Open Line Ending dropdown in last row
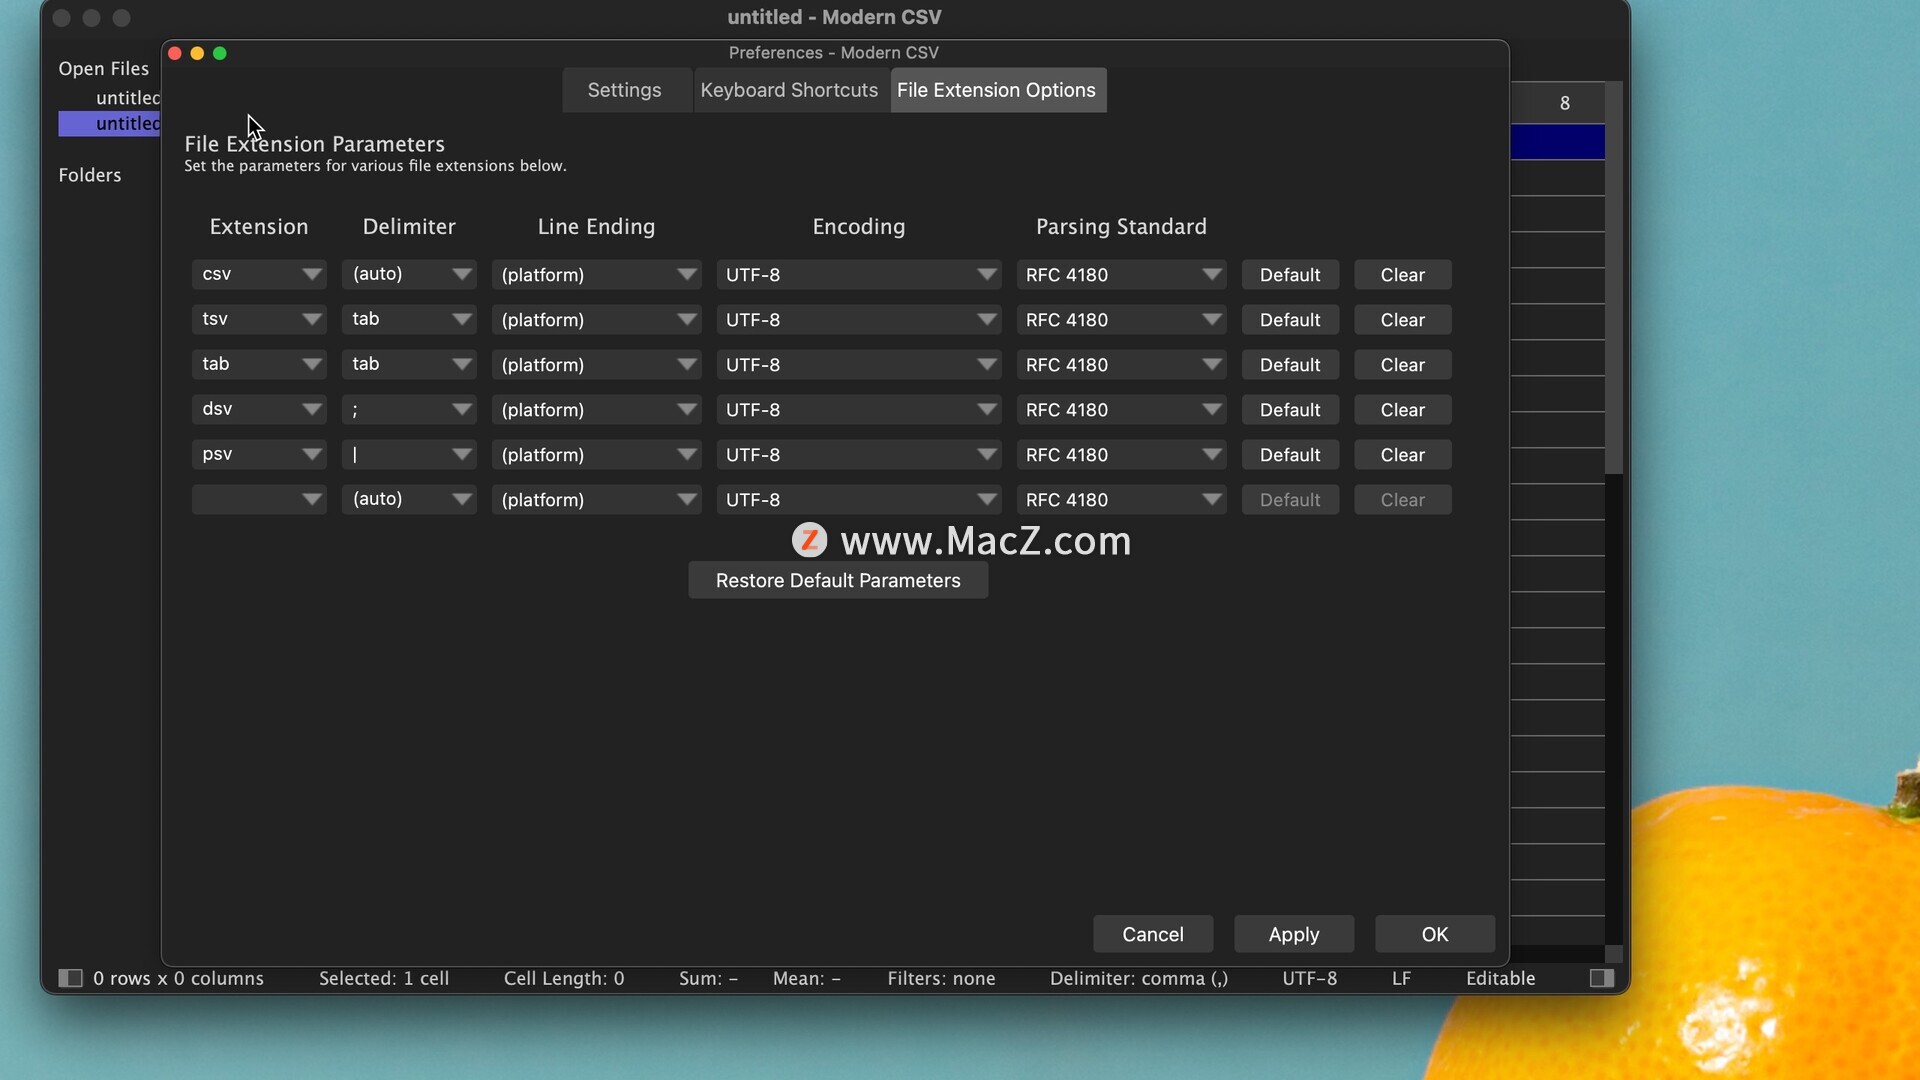The width and height of the screenshot is (1920, 1080). (x=596, y=499)
